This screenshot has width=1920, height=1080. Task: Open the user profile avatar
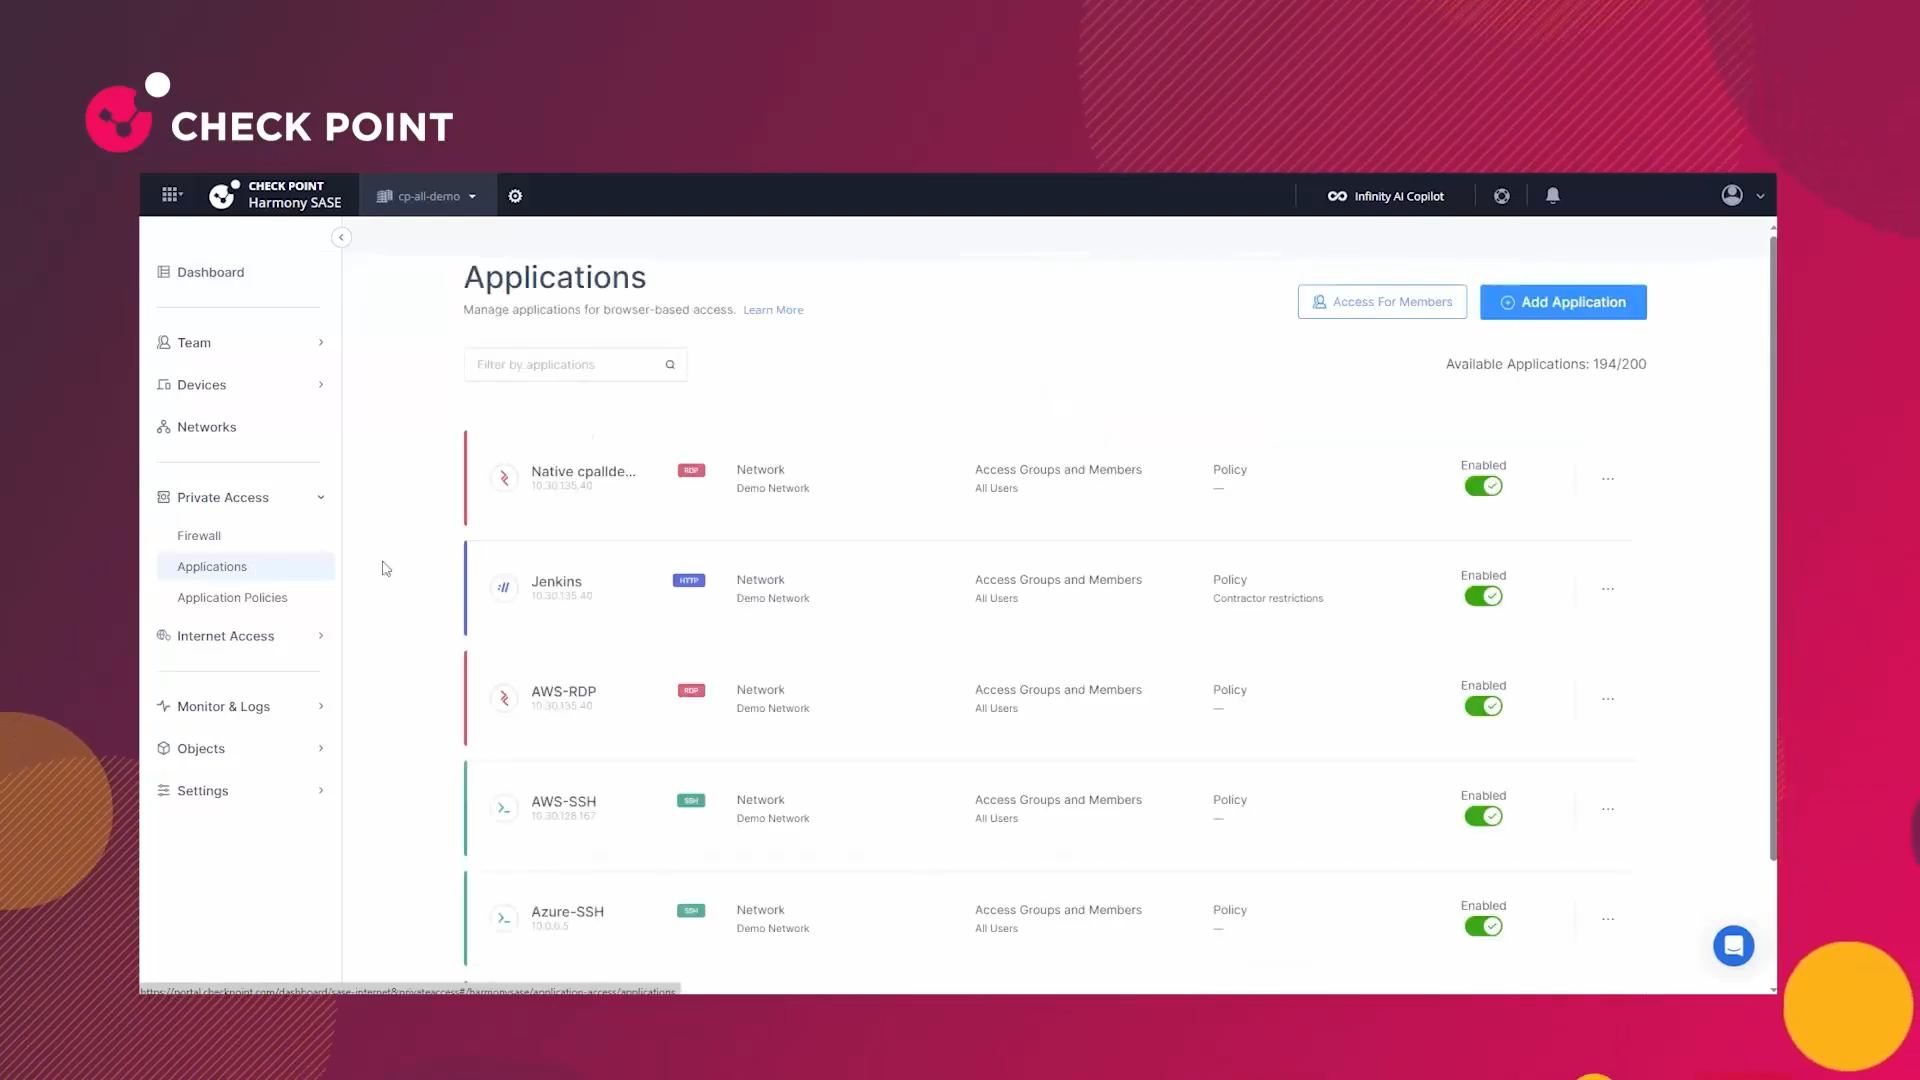point(1732,195)
